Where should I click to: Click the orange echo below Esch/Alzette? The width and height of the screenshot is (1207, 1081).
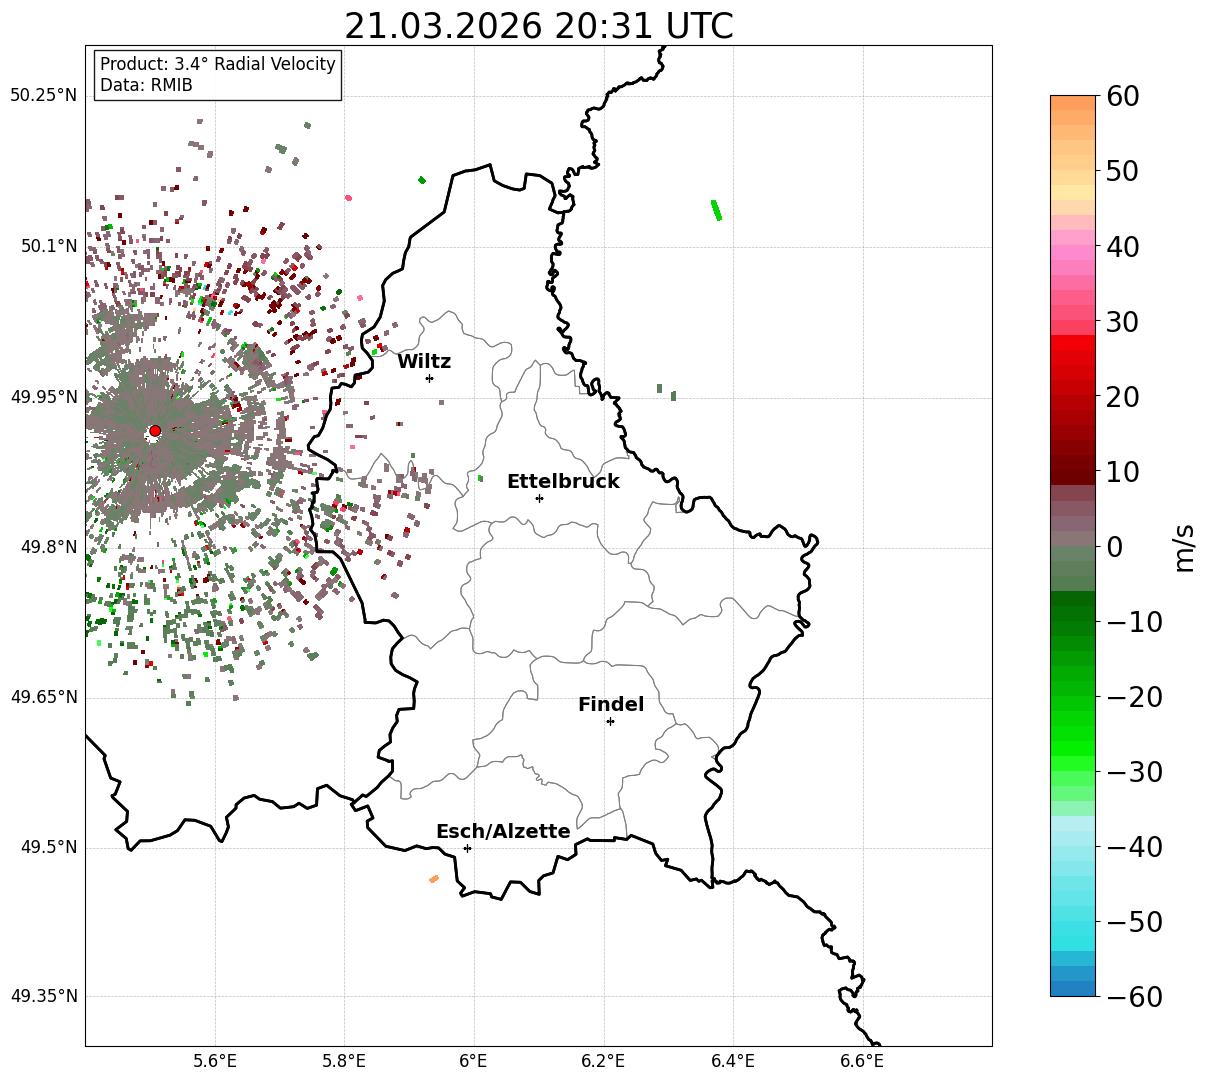click(434, 879)
